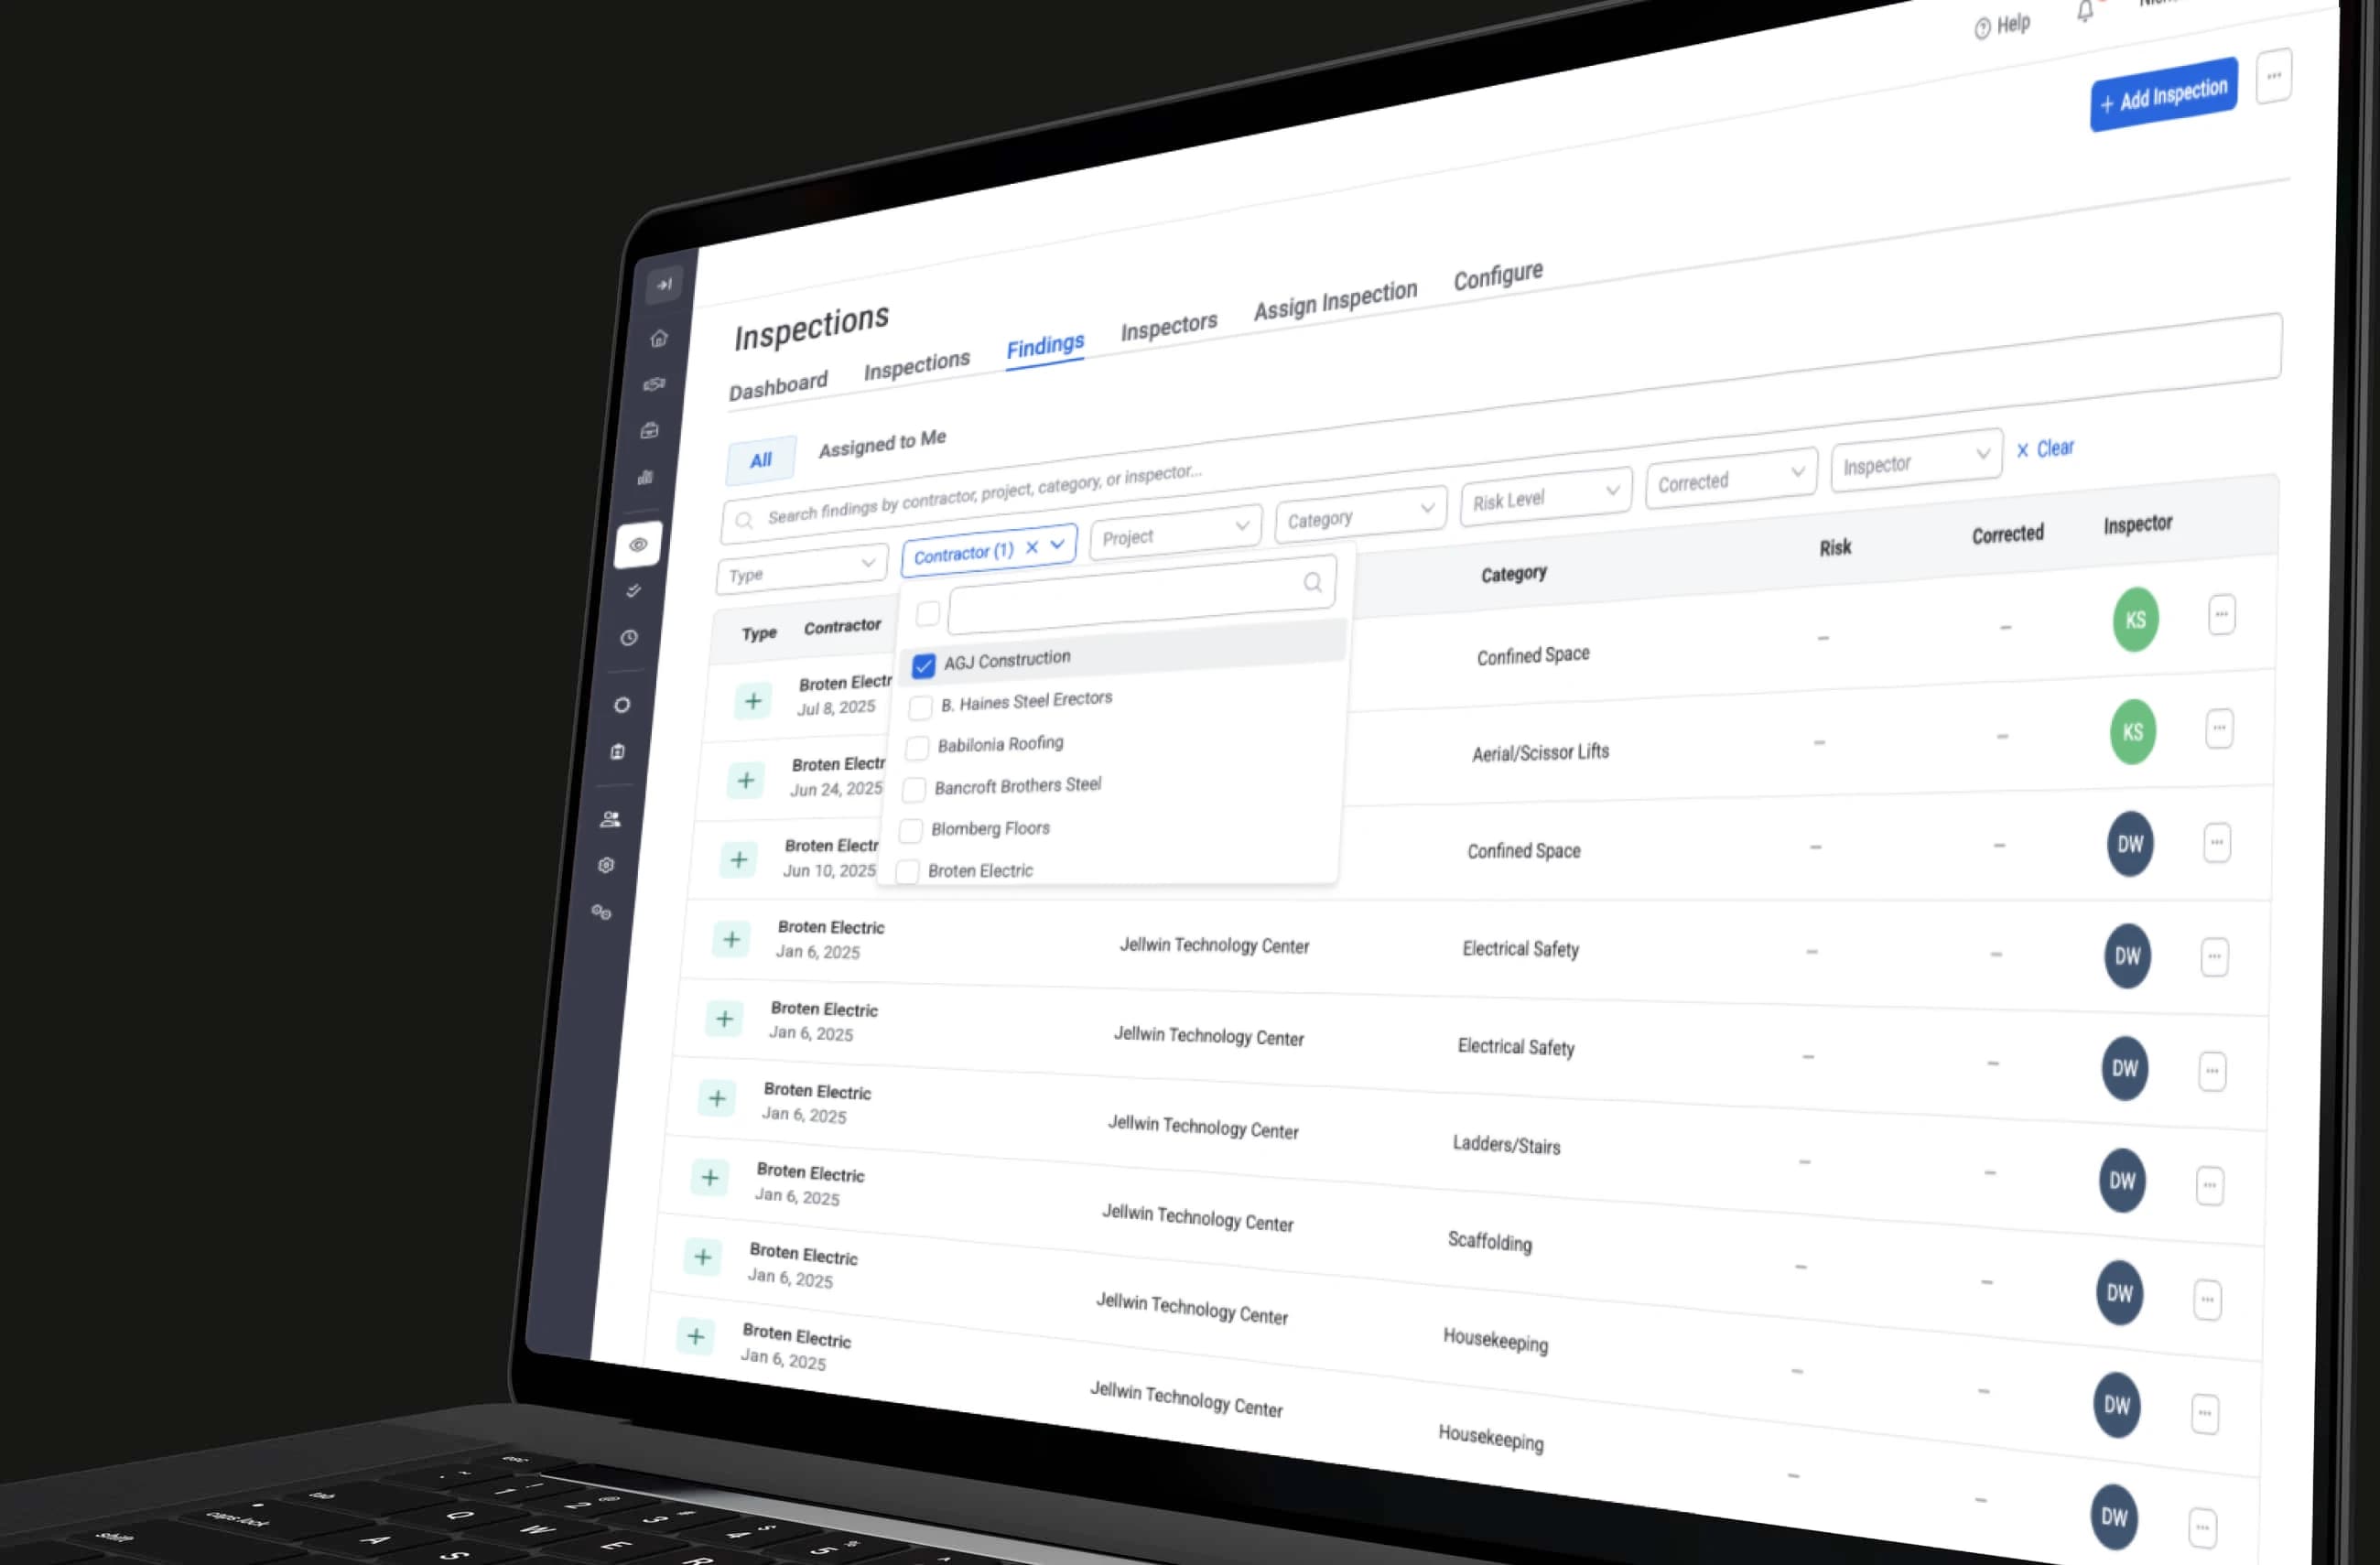Open the more menu for the Aerial/Scissor Lifts row
The image size is (2380, 1565).
click(2219, 728)
